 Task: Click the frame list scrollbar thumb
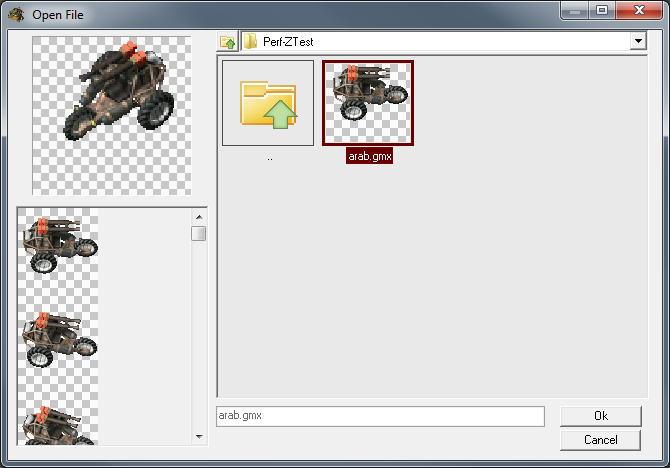click(199, 234)
